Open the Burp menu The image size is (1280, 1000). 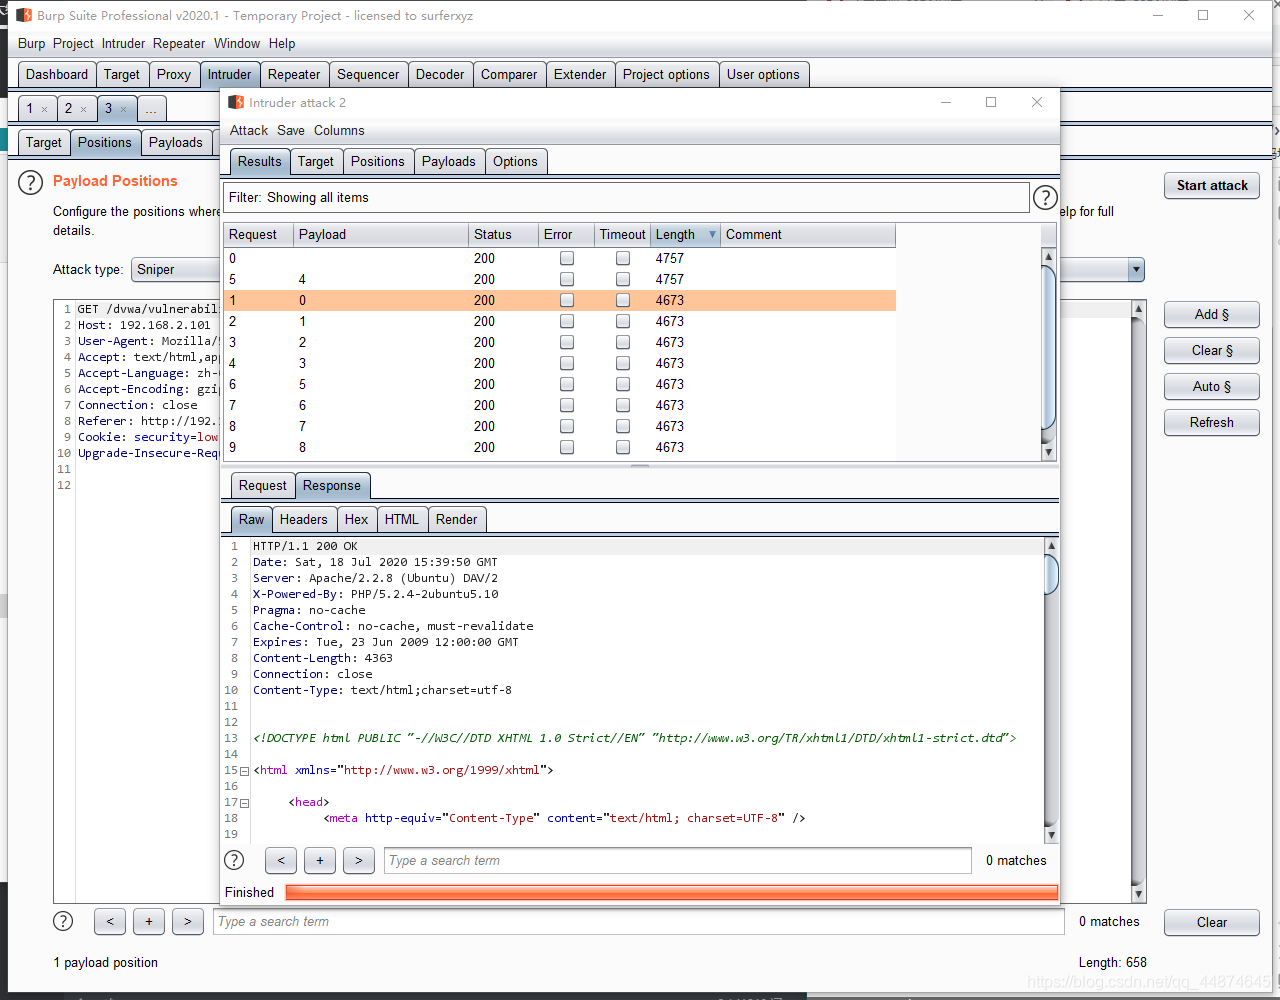click(x=32, y=44)
